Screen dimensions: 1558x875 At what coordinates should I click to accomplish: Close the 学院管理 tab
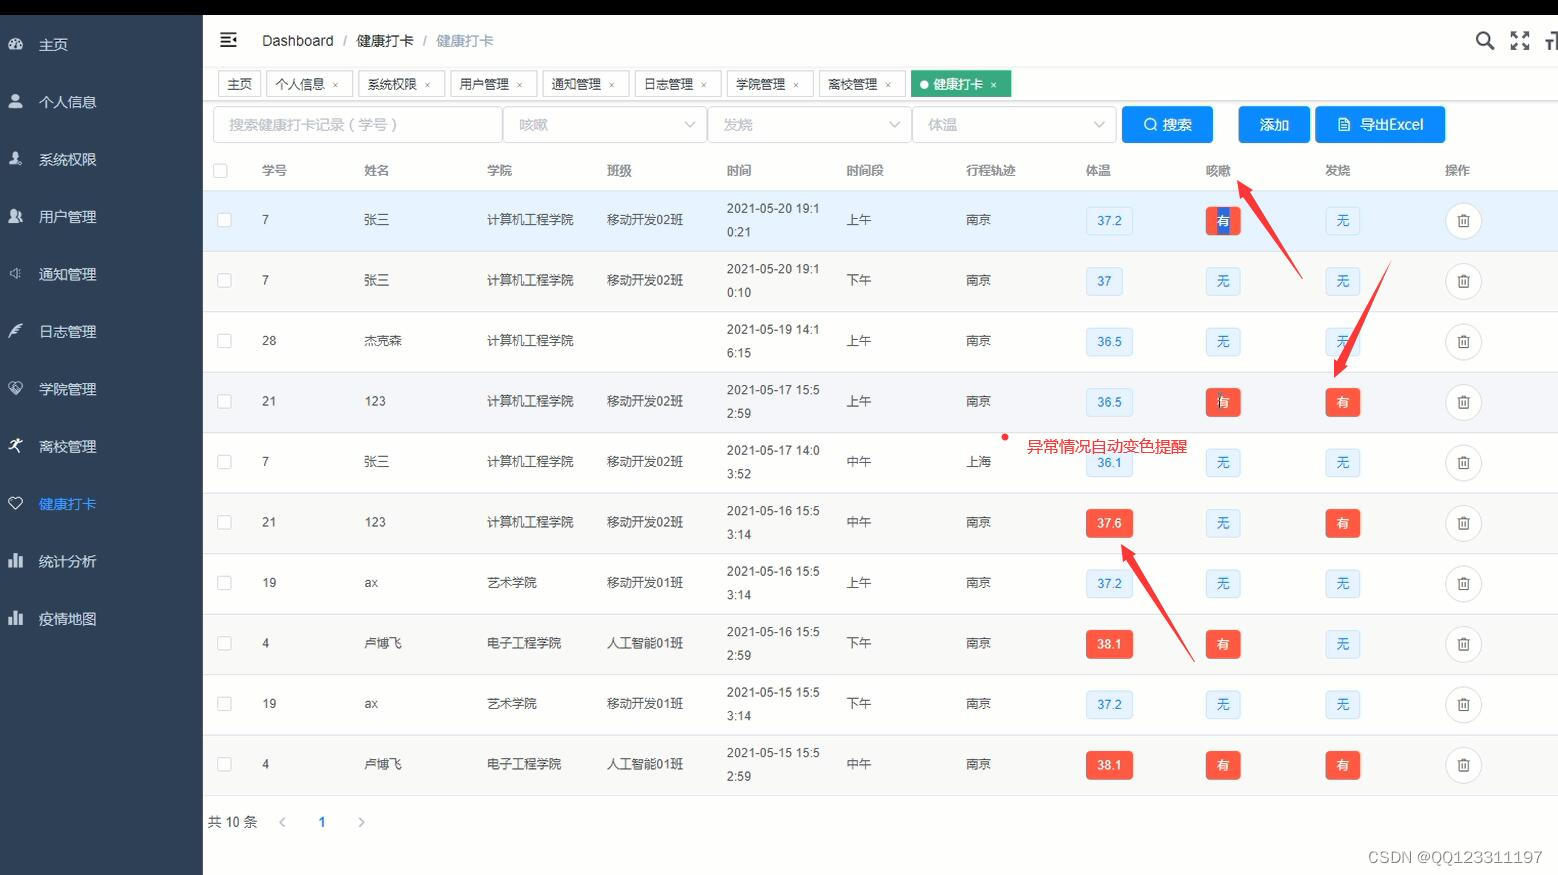[796, 85]
